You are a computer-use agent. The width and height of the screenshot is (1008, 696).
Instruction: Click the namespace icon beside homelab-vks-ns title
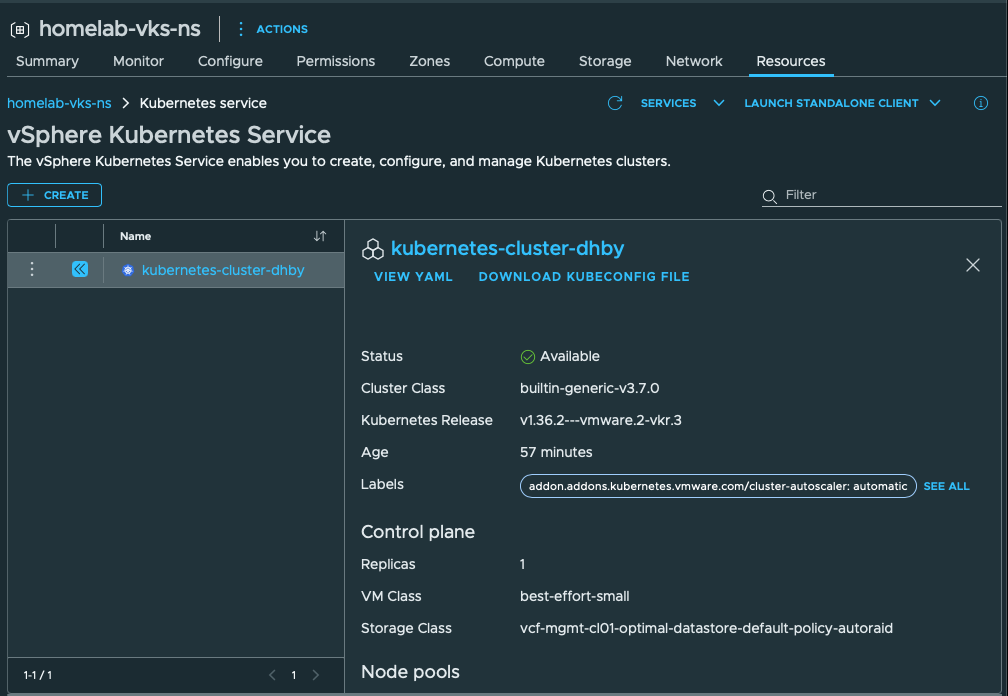click(20, 30)
